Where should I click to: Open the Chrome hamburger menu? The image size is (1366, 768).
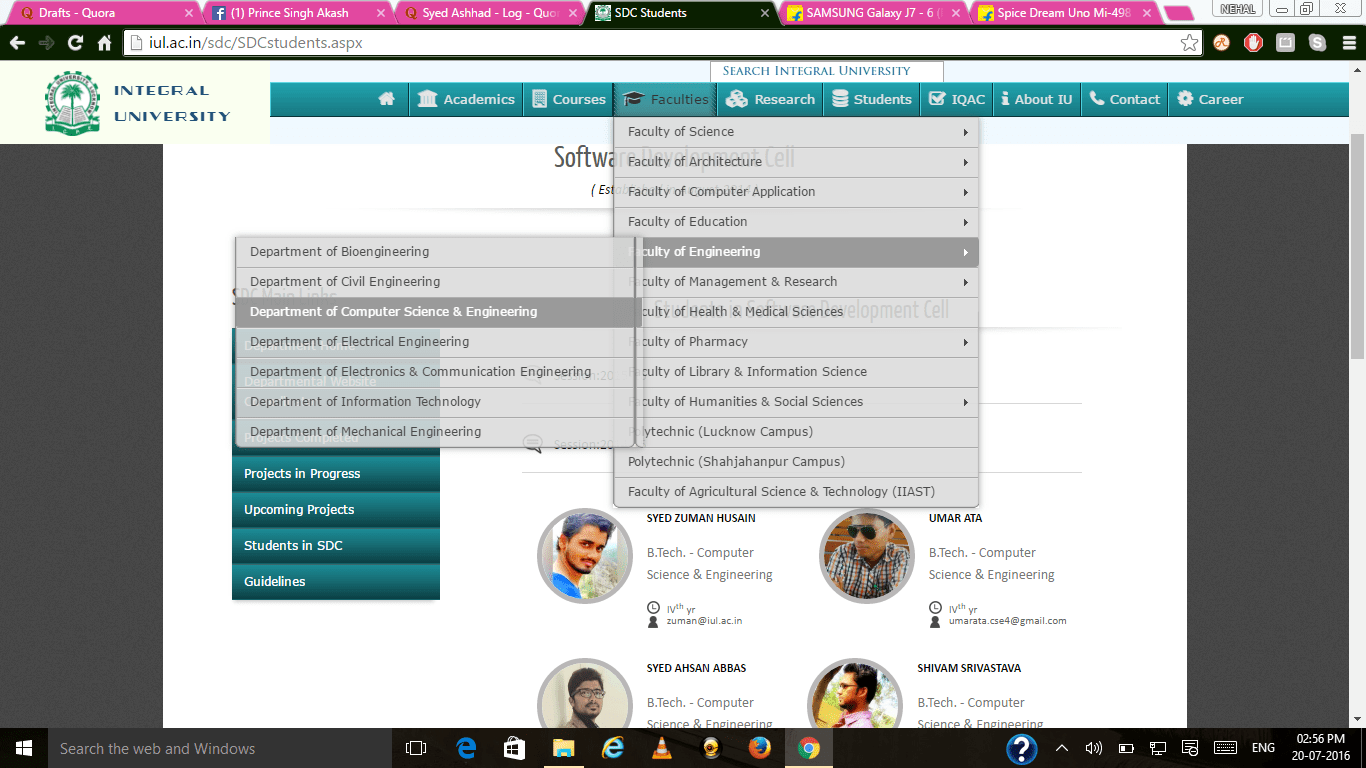(1347, 43)
